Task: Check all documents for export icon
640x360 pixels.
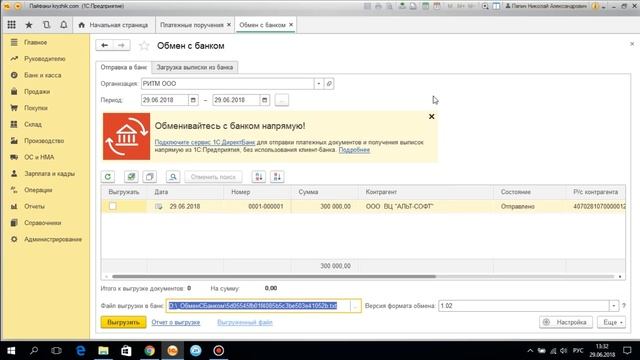Action: coord(131,177)
